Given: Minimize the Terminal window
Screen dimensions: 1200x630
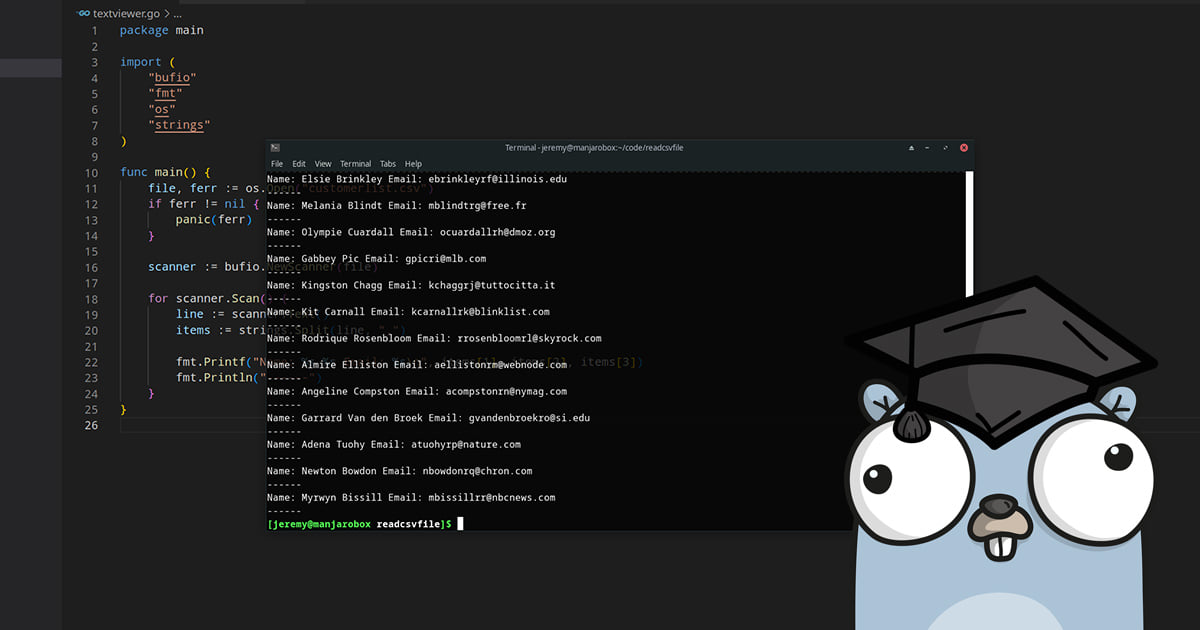Looking at the screenshot, I should point(929,148).
